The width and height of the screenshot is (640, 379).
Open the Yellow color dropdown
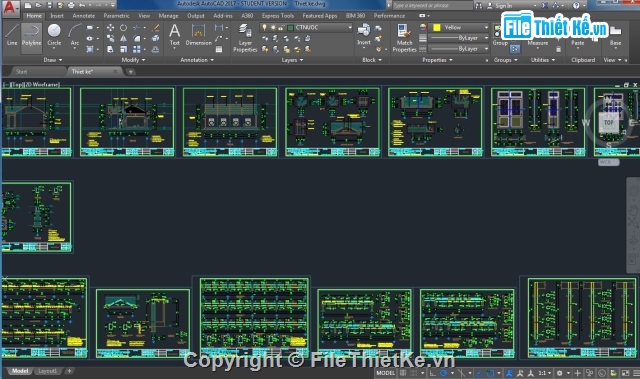pos(460,27)
